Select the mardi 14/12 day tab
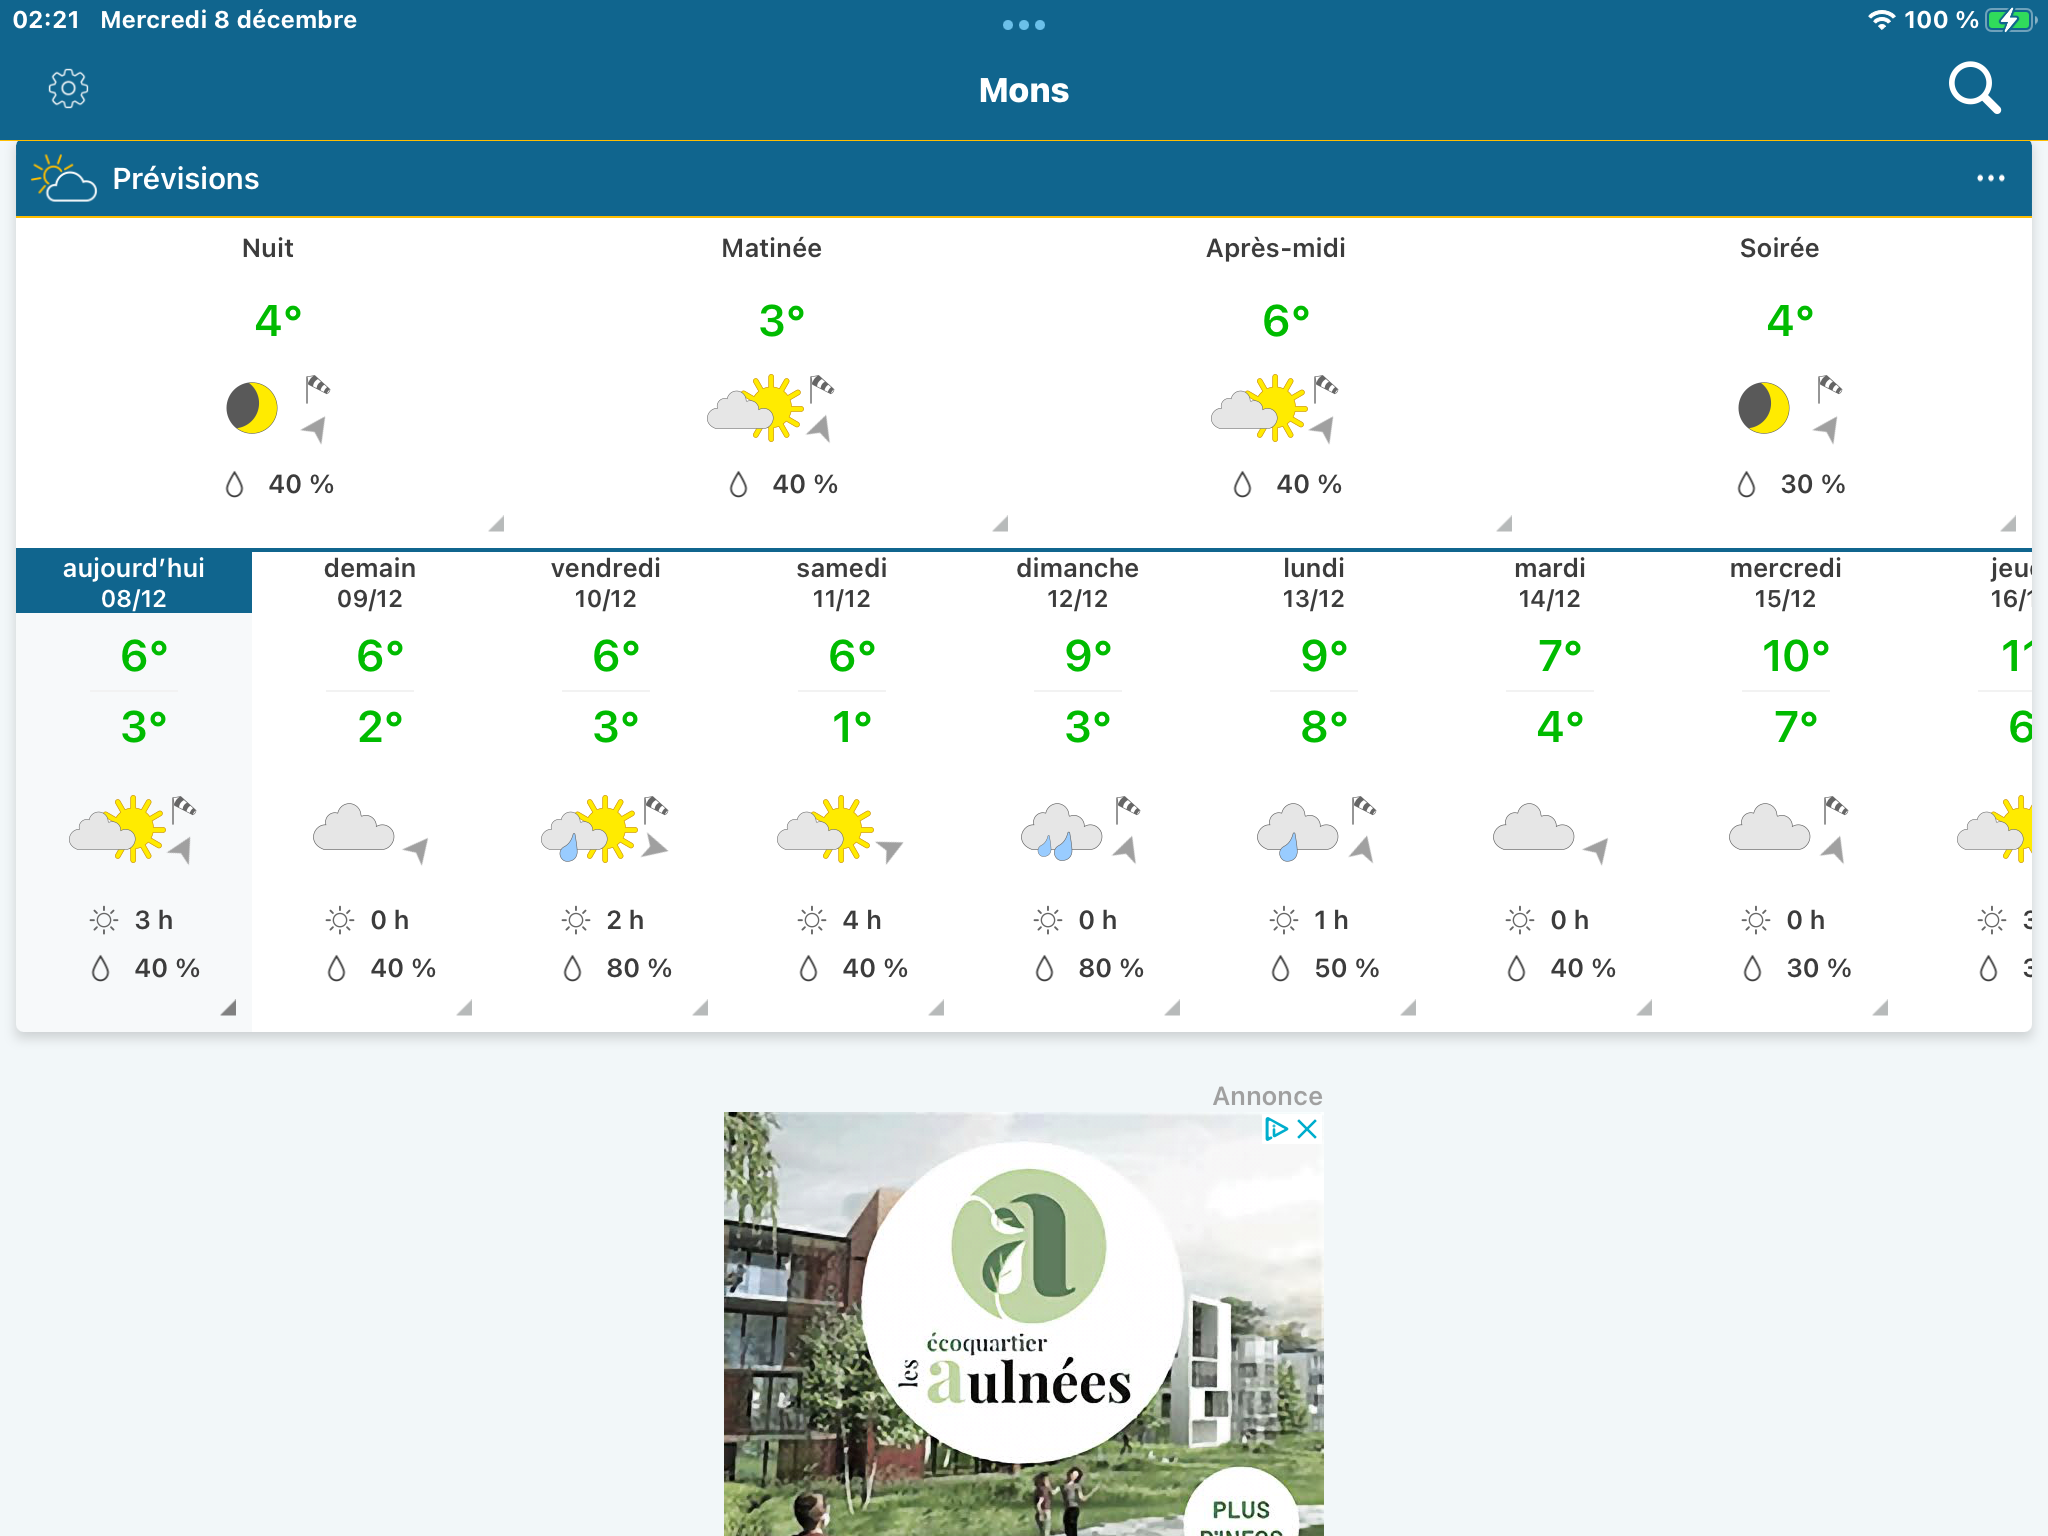This screenshot has height=1536, width=2048. point(1550,582)
